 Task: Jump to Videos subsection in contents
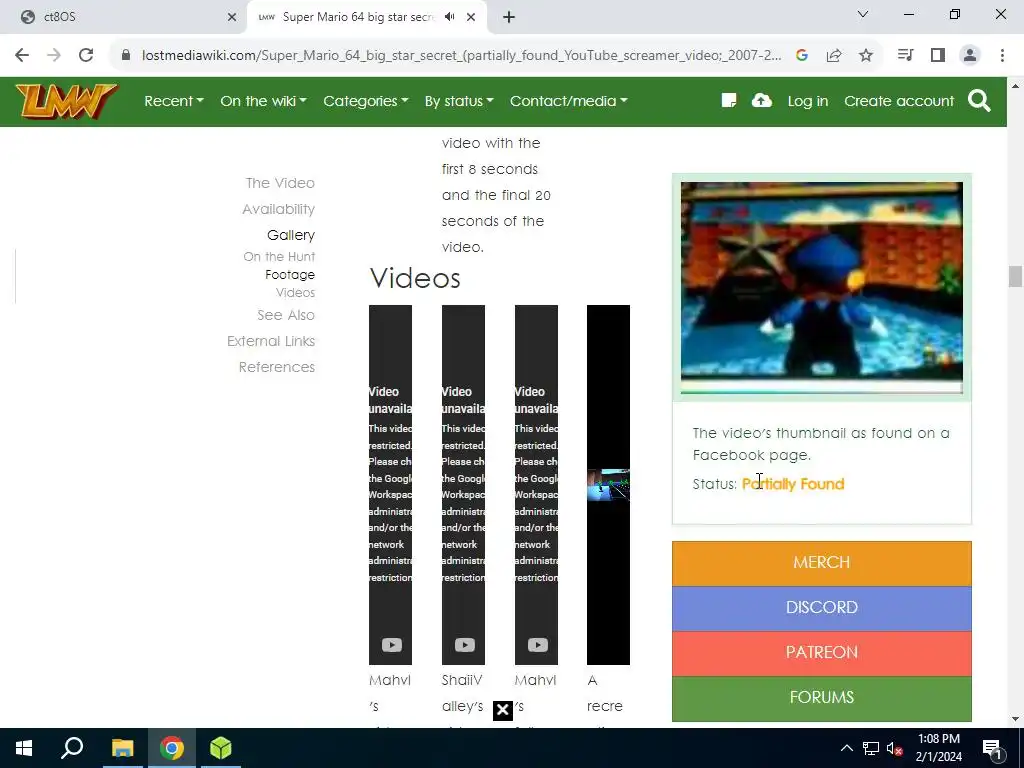tap(295, 293)
